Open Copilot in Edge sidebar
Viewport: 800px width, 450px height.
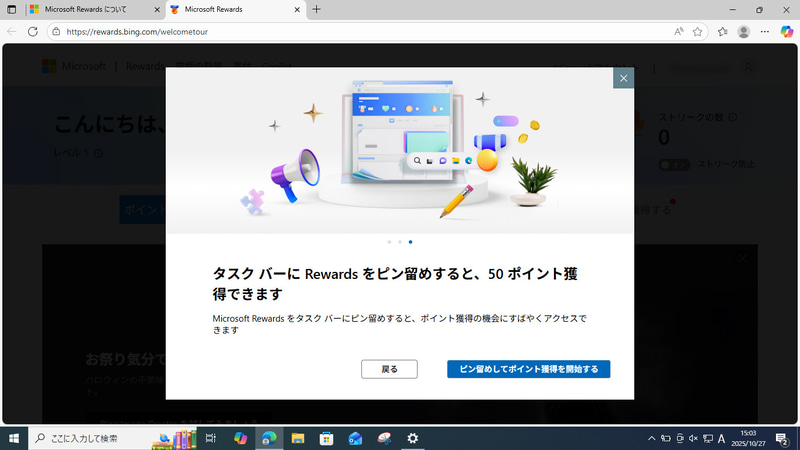(787, 32)
